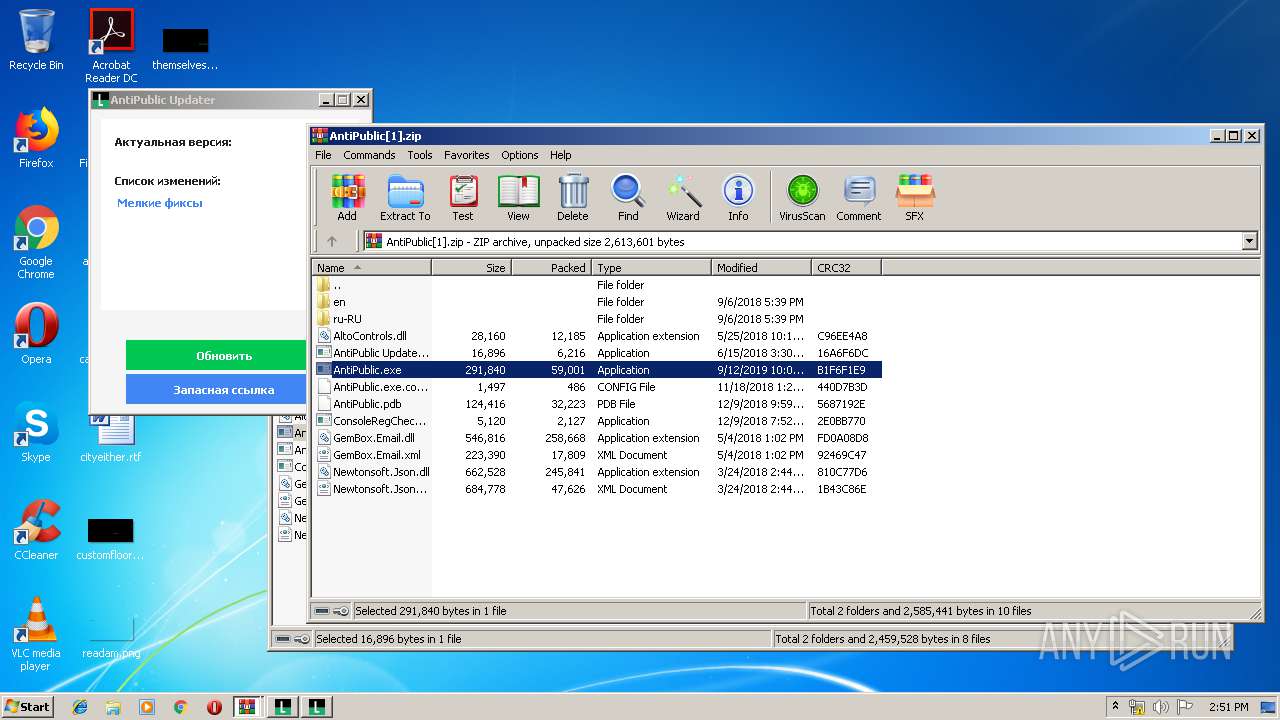Select Newtonsoft.Json... XML Document row

tap(597, 489)
